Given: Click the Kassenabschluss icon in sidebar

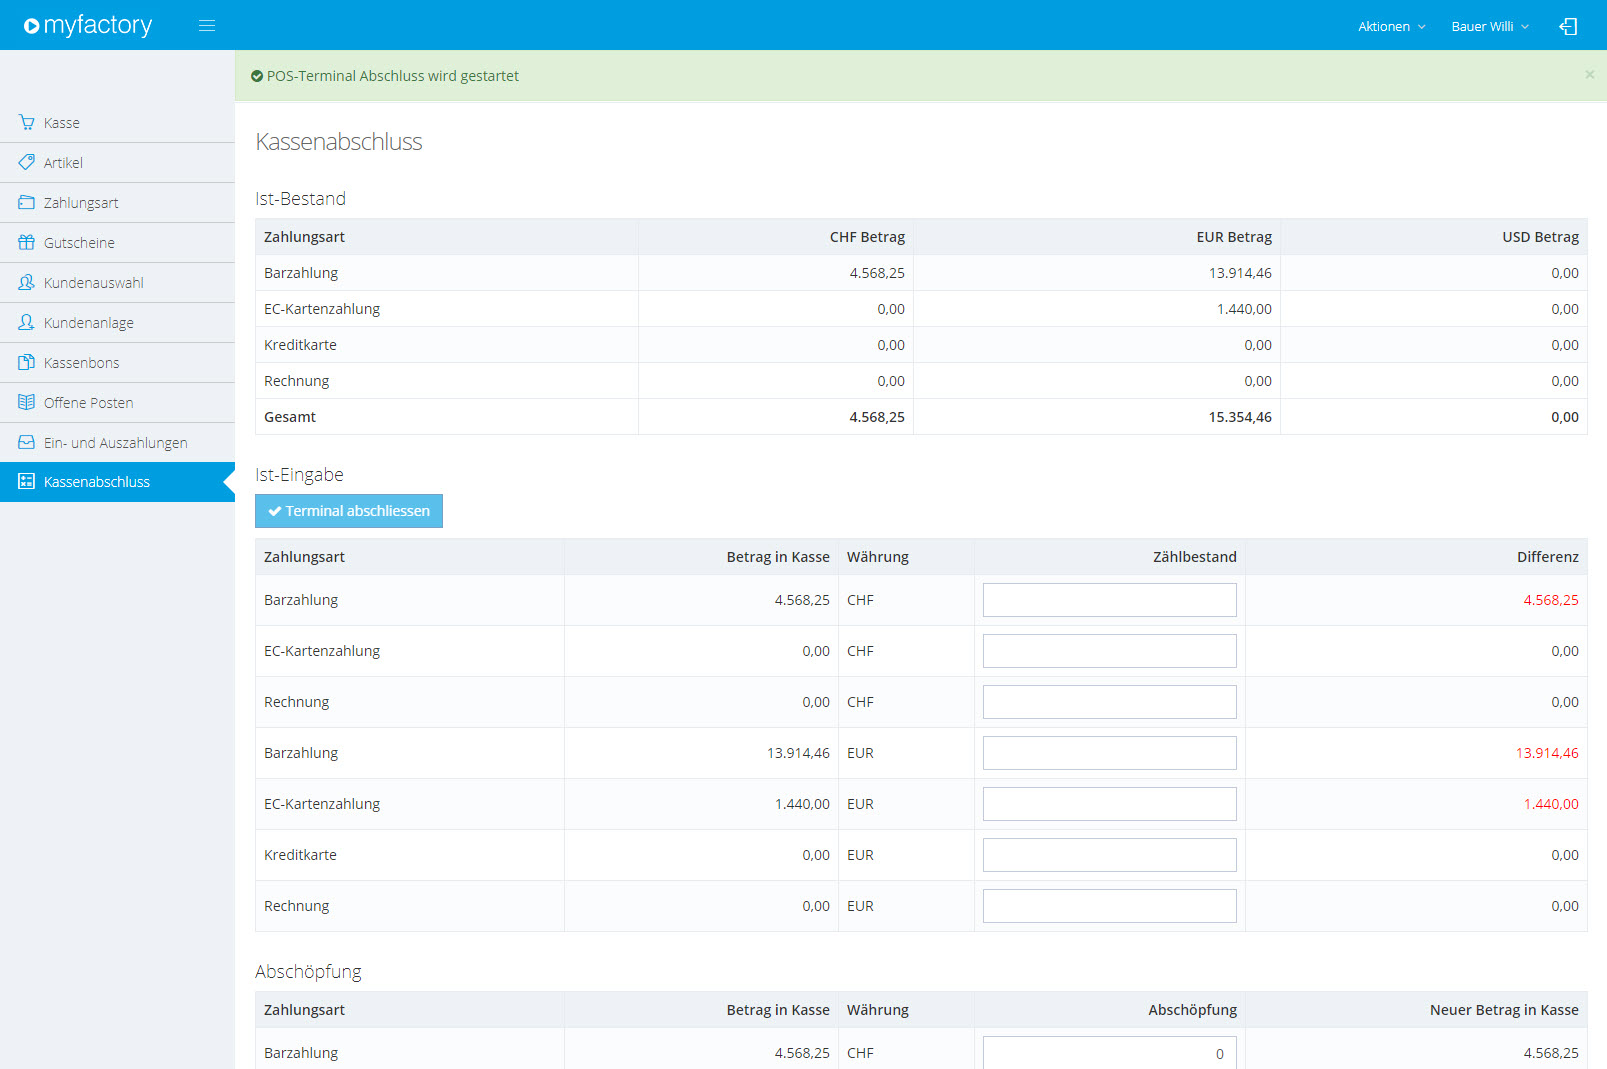Looking at the screenshot, I should [x=27, y=481].
